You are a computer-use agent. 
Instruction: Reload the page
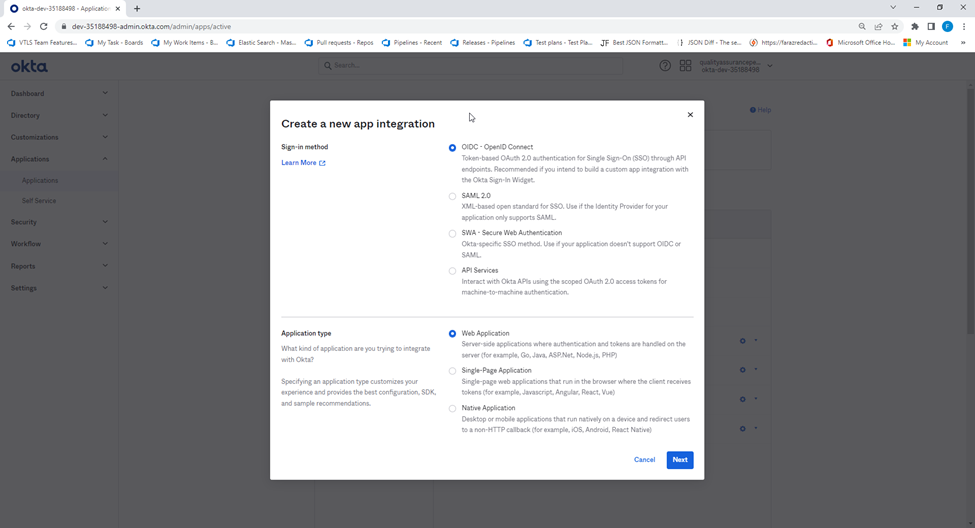44,26
